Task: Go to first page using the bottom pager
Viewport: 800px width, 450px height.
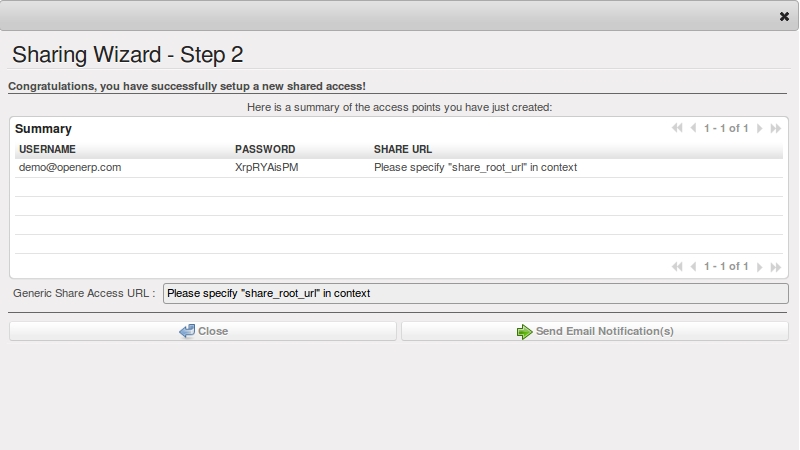Action: point(678,267)
